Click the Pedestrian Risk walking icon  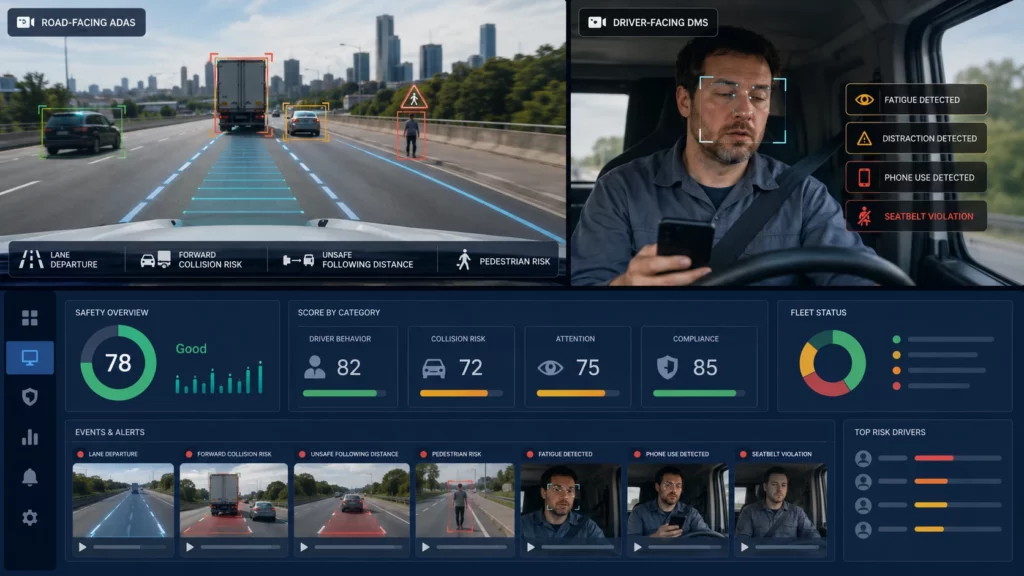tap(464, 260)
